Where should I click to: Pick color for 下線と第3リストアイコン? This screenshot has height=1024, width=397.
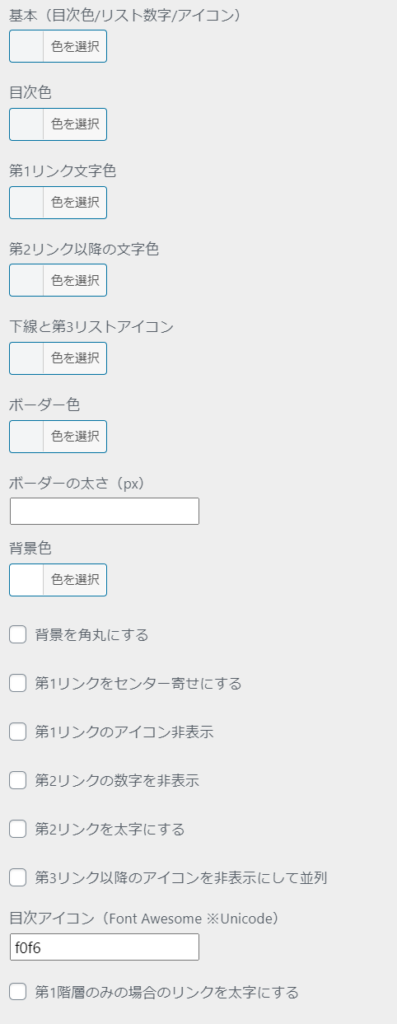[x=58, y=358]
